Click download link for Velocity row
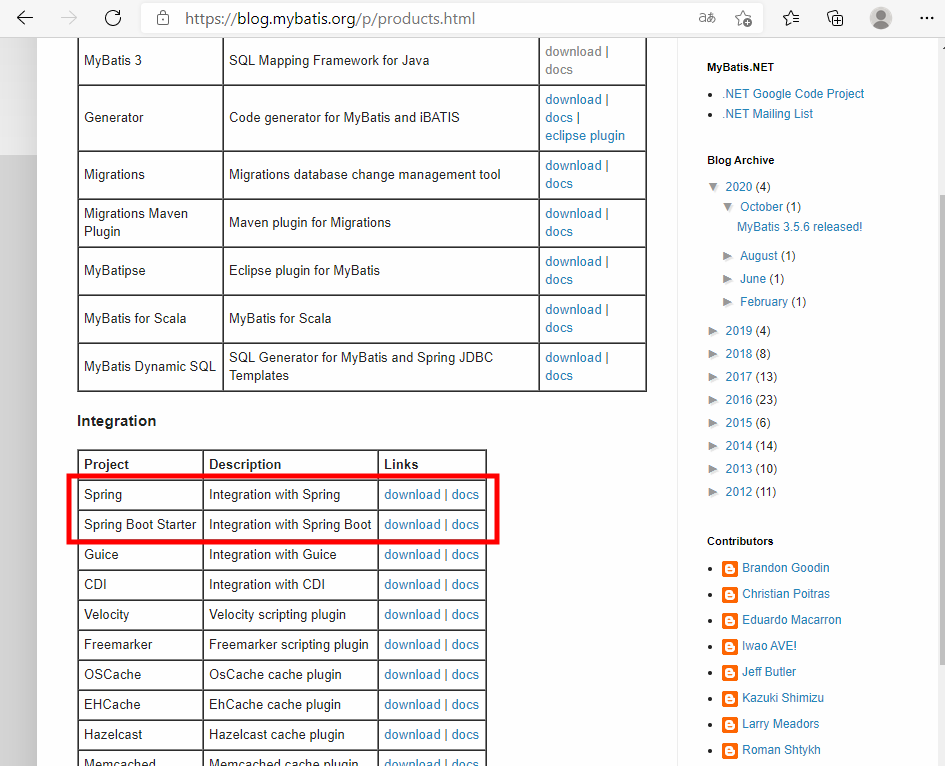The height and width of the screenshot is (766, 945). [412, 615]
